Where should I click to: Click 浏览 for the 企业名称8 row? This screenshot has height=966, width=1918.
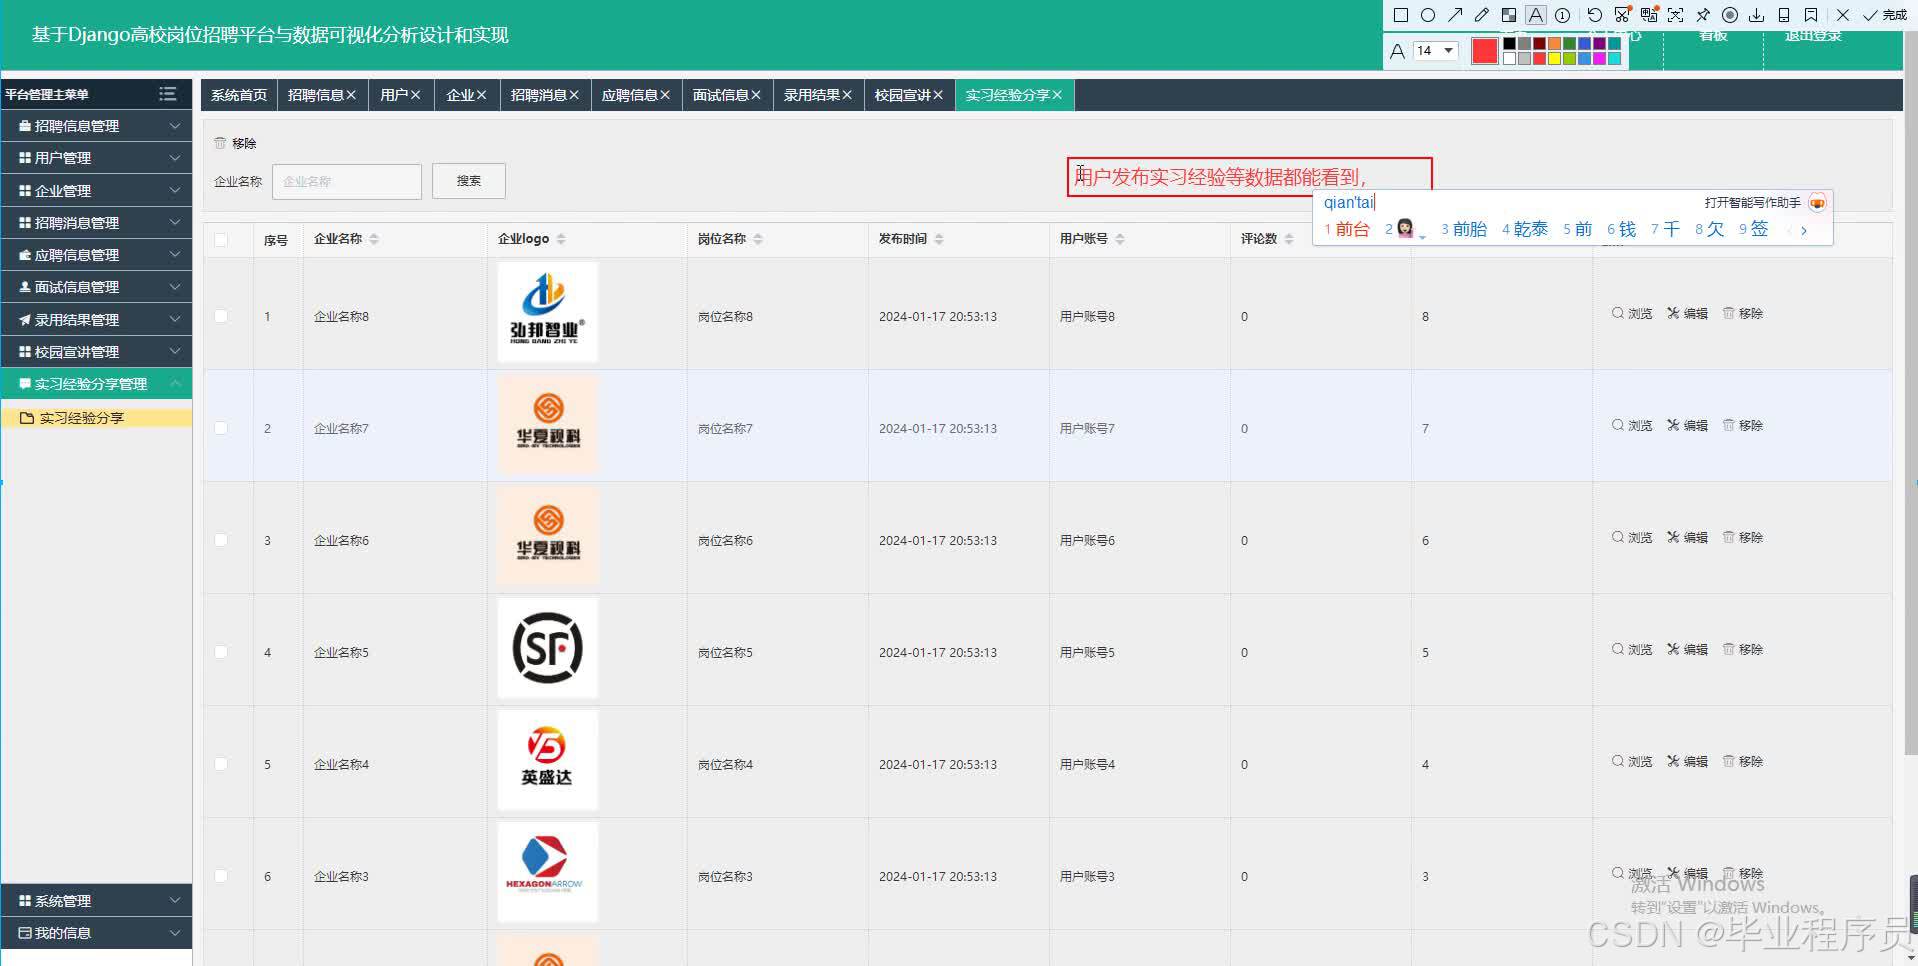click(x=1632, y=314)
